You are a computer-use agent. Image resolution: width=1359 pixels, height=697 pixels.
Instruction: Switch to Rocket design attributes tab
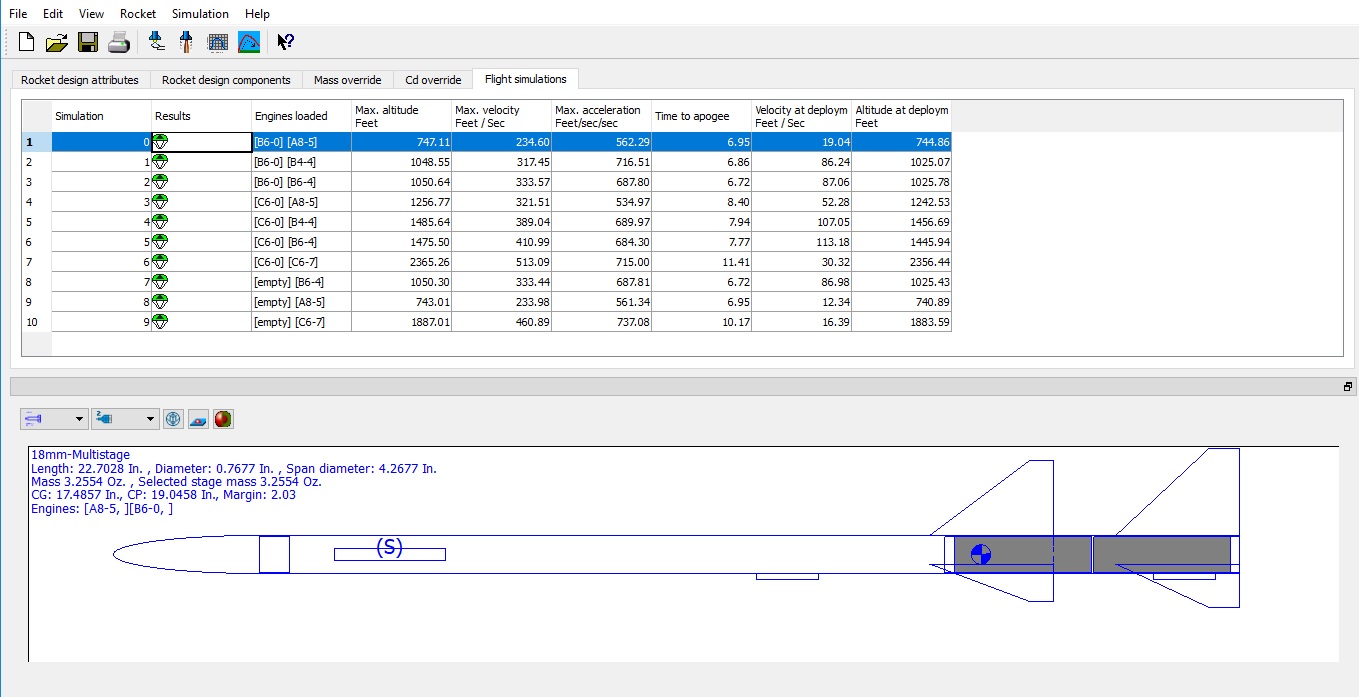(80, 80)
